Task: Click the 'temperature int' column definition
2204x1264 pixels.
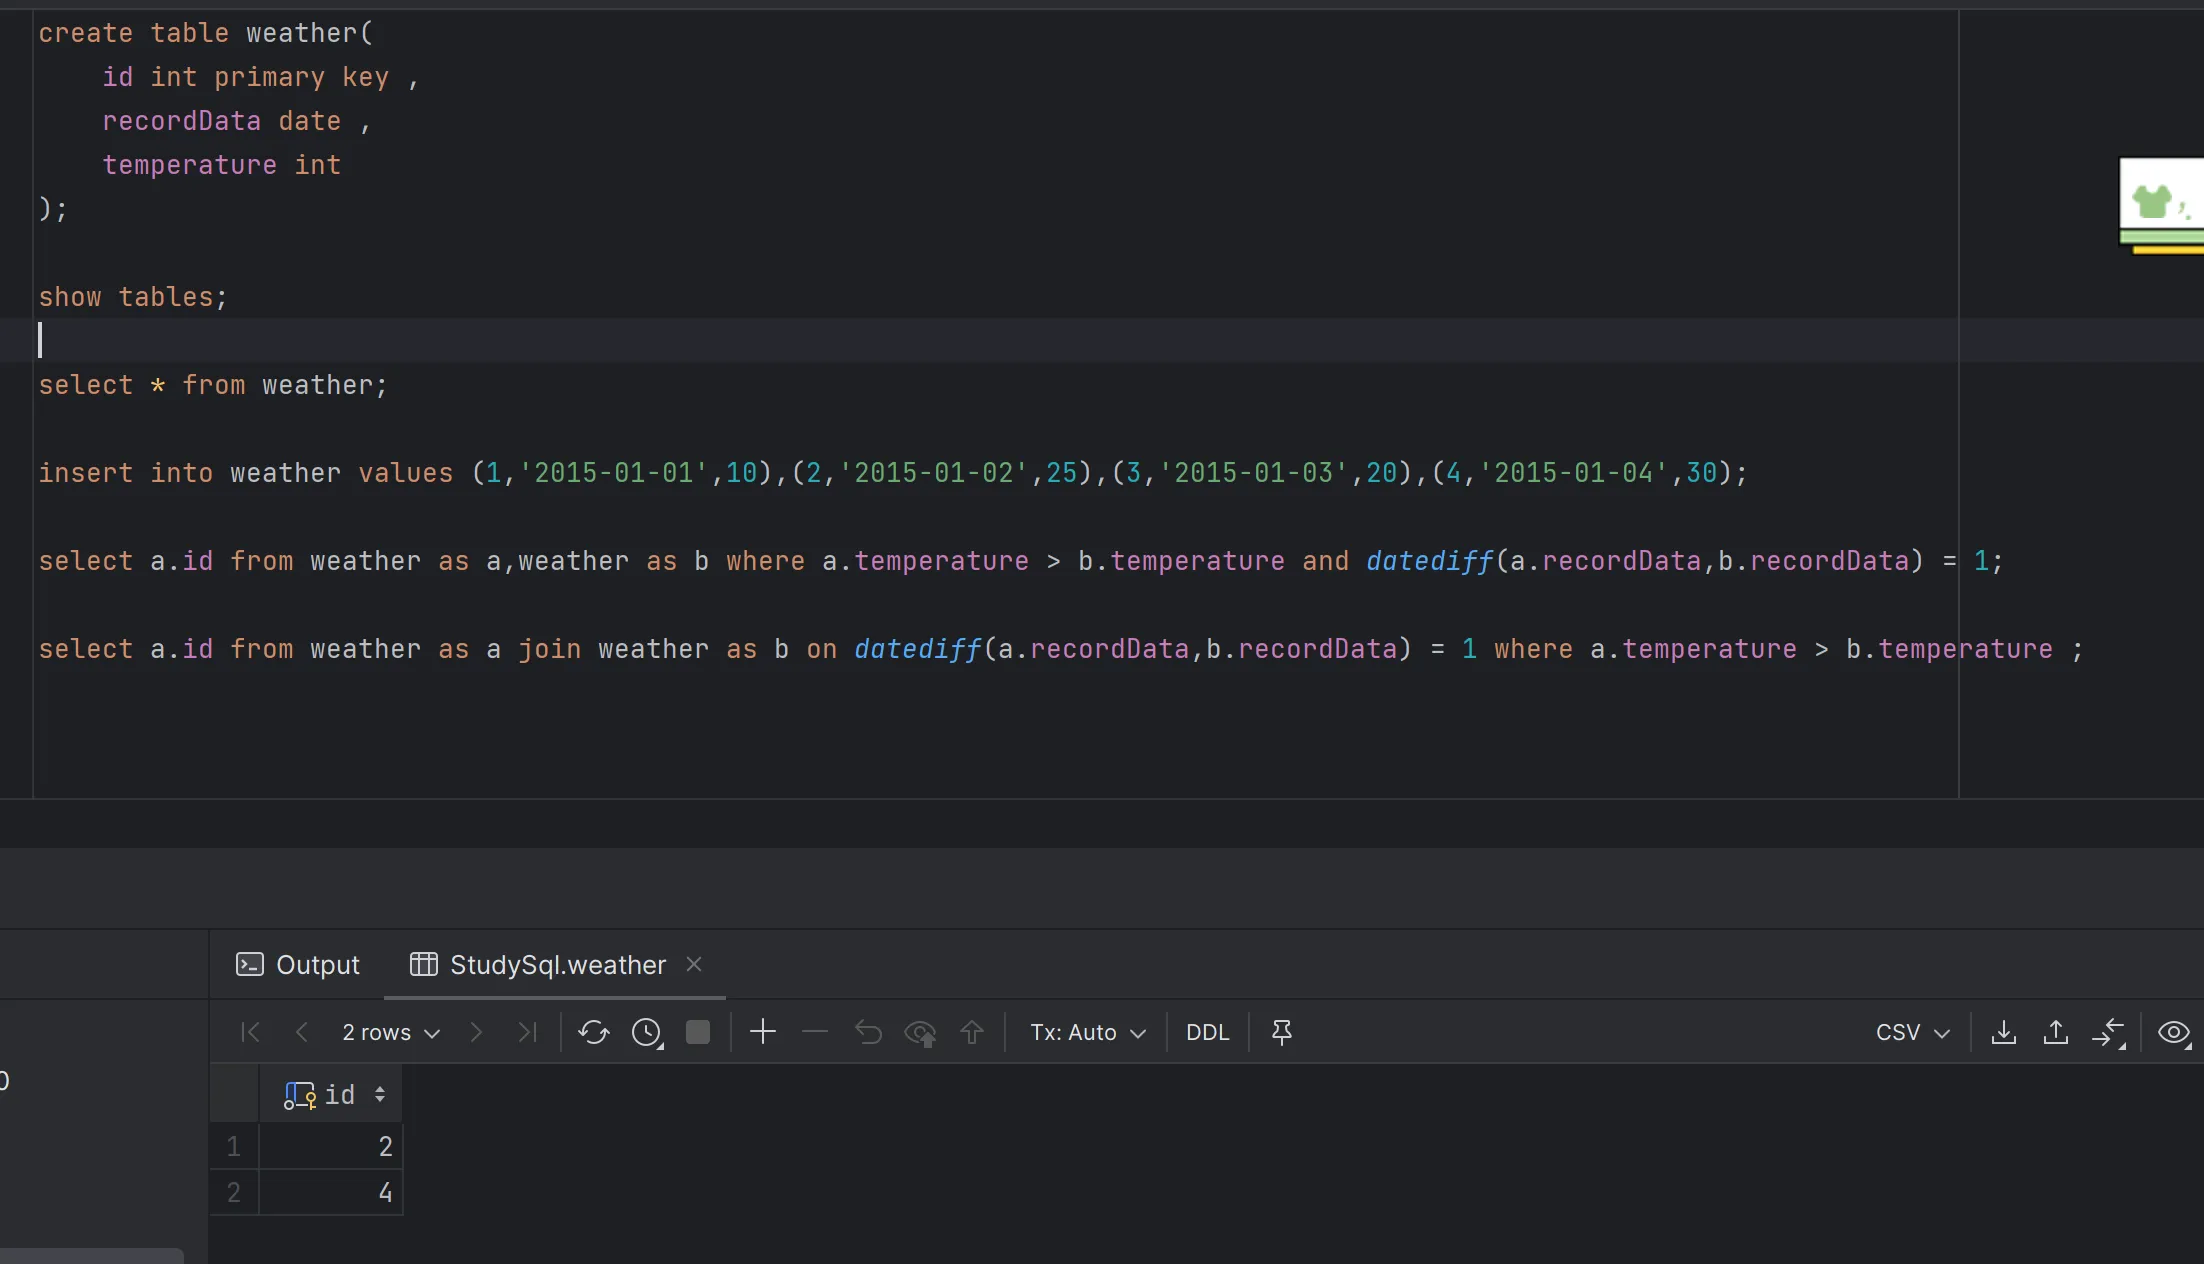Action: pos(222,165)
